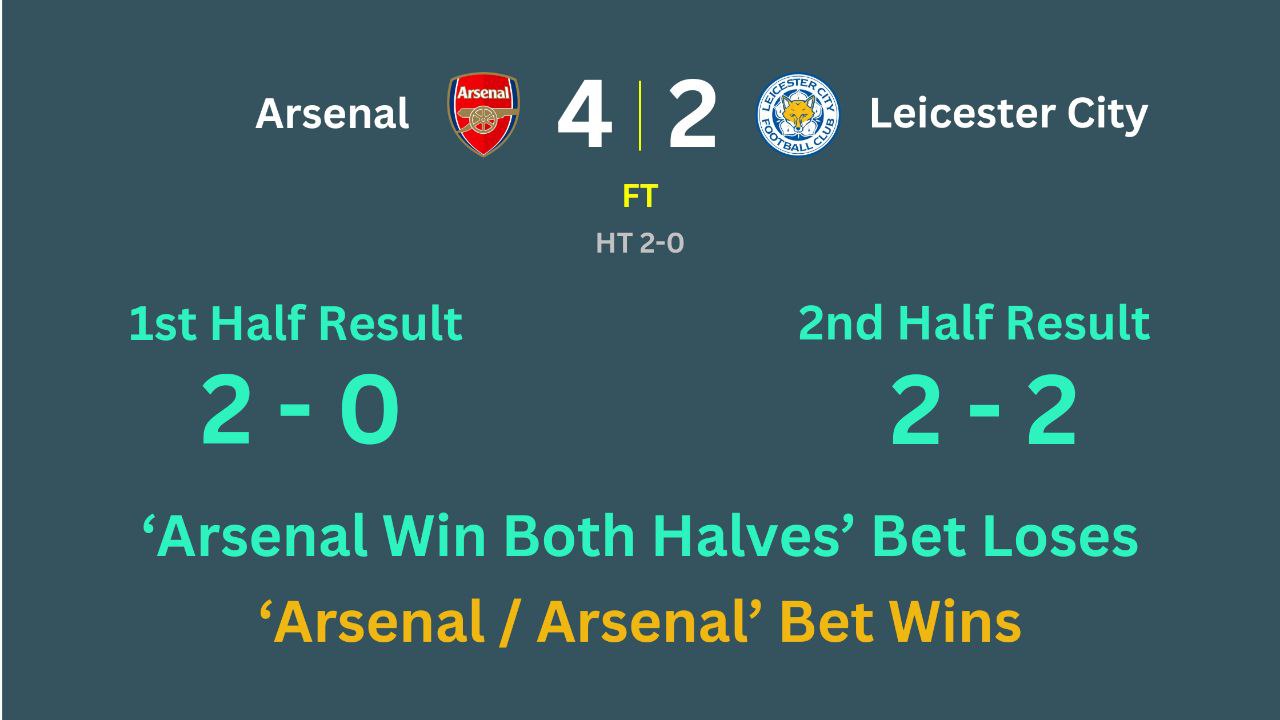Select the '2nd Half Result' heading

pyautogui.click(x=974, y=324)
